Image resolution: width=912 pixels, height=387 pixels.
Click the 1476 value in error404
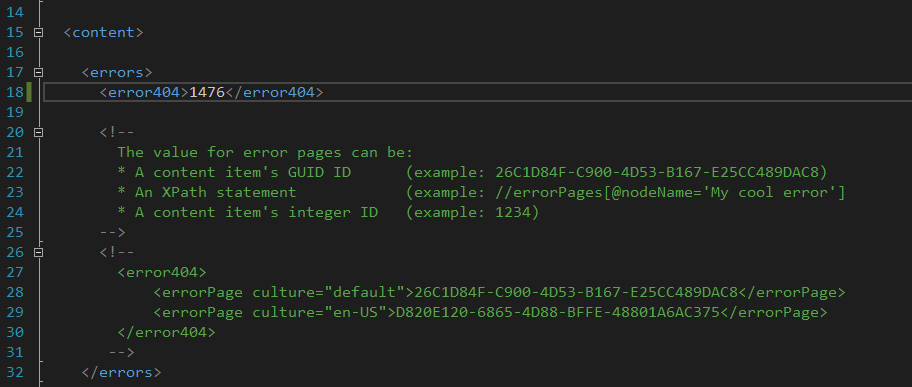pos(207,93)
